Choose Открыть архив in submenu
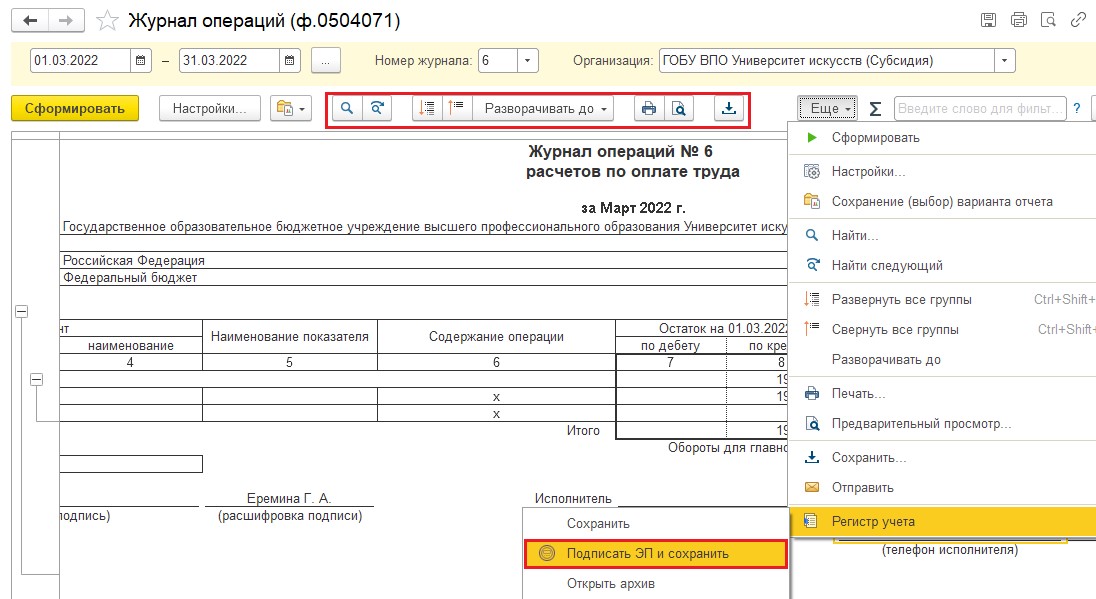1096x599 pixels. 655,584
